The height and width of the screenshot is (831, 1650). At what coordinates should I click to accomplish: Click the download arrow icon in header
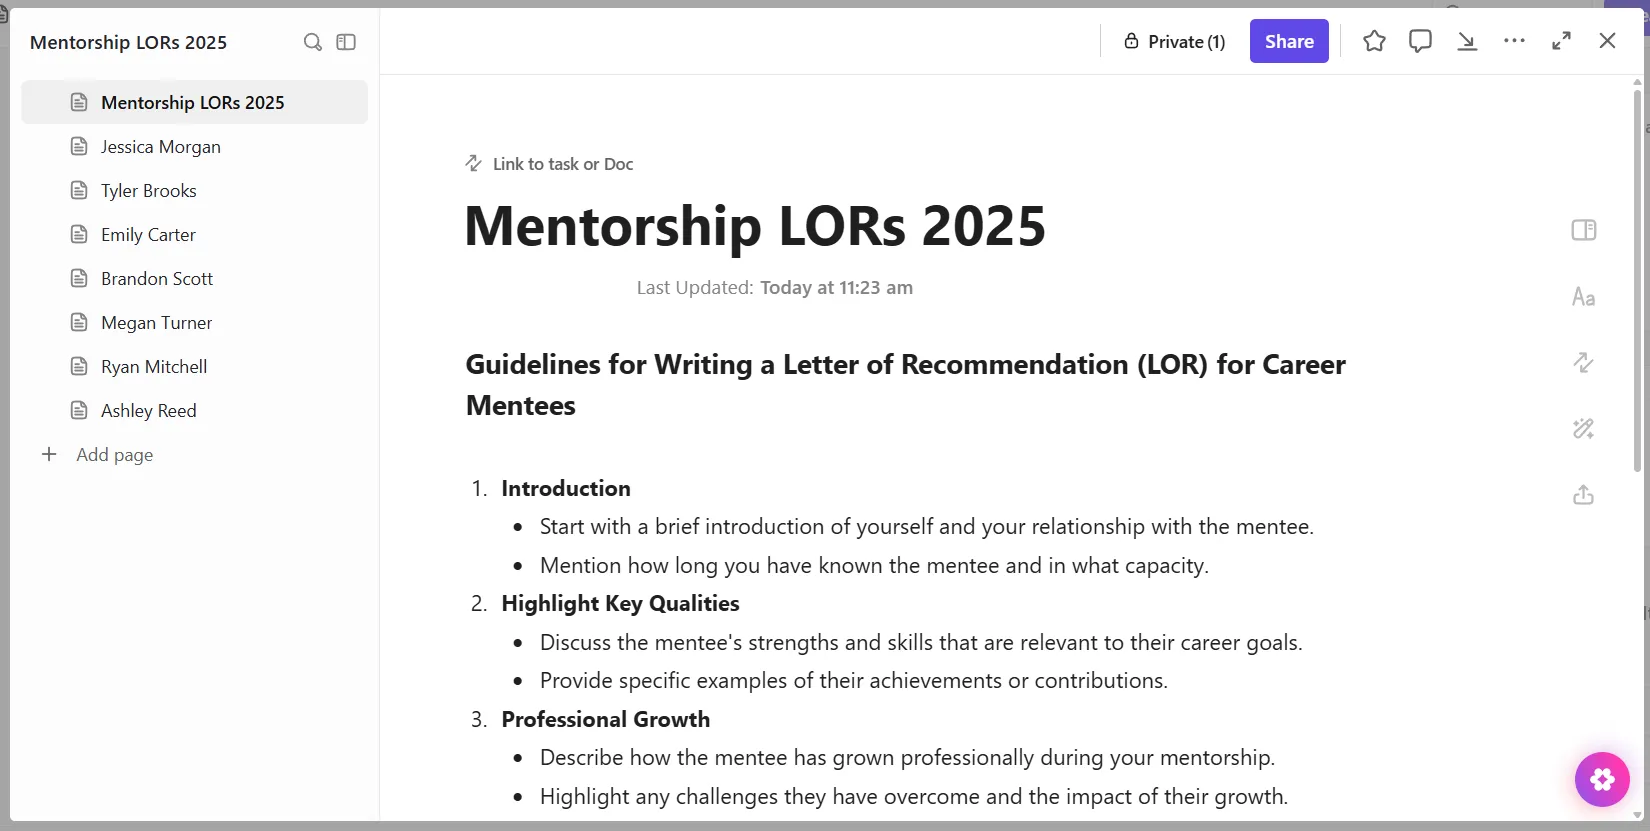[x=1467, y=41]
